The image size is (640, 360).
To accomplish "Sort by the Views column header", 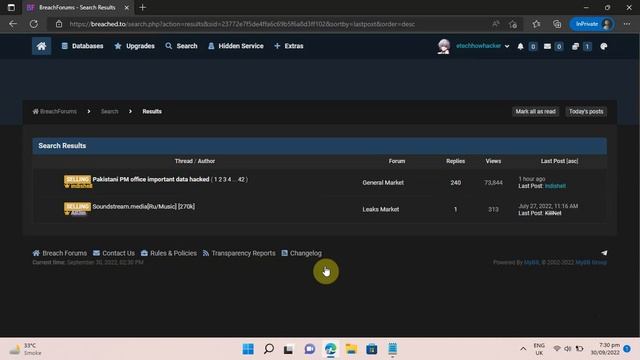I will [x=493, y=161].
